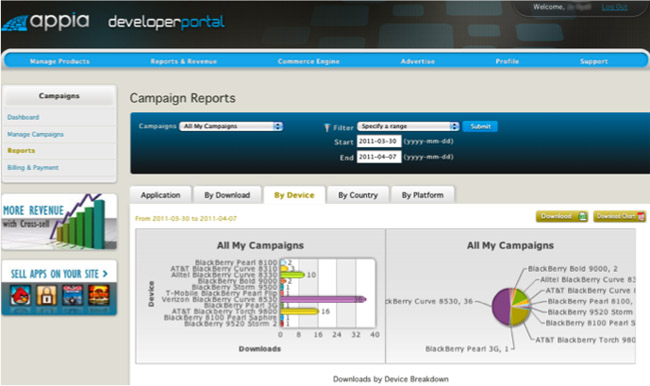The image size is (650, 386).
Task: Open Manage Products menu
Action: coord(60,61)
